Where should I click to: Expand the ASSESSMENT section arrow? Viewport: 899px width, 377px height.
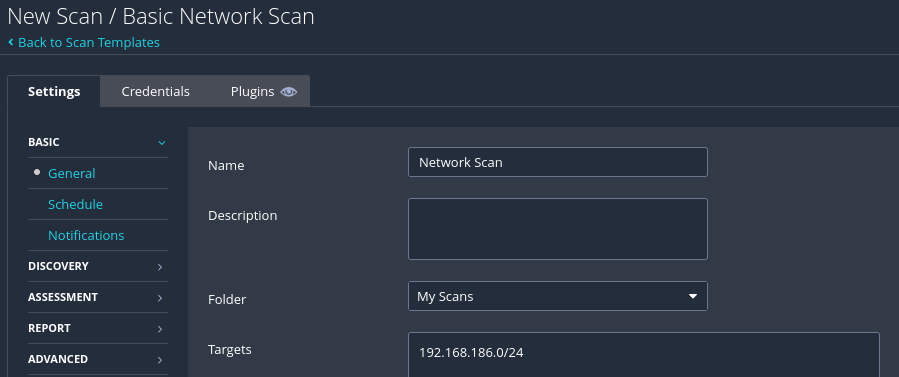[x=160, y=298]
